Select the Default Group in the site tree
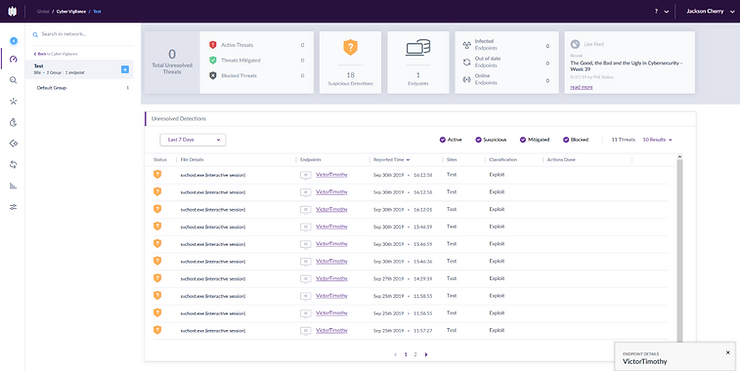Viewport: 740px width, 371px height. tap(52, 88)
